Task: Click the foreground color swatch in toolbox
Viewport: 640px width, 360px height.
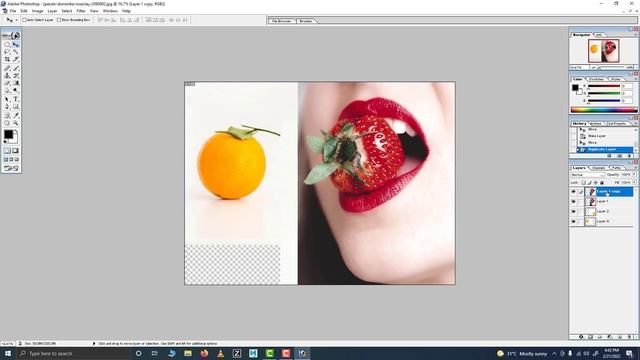Action: coord(9,134)
